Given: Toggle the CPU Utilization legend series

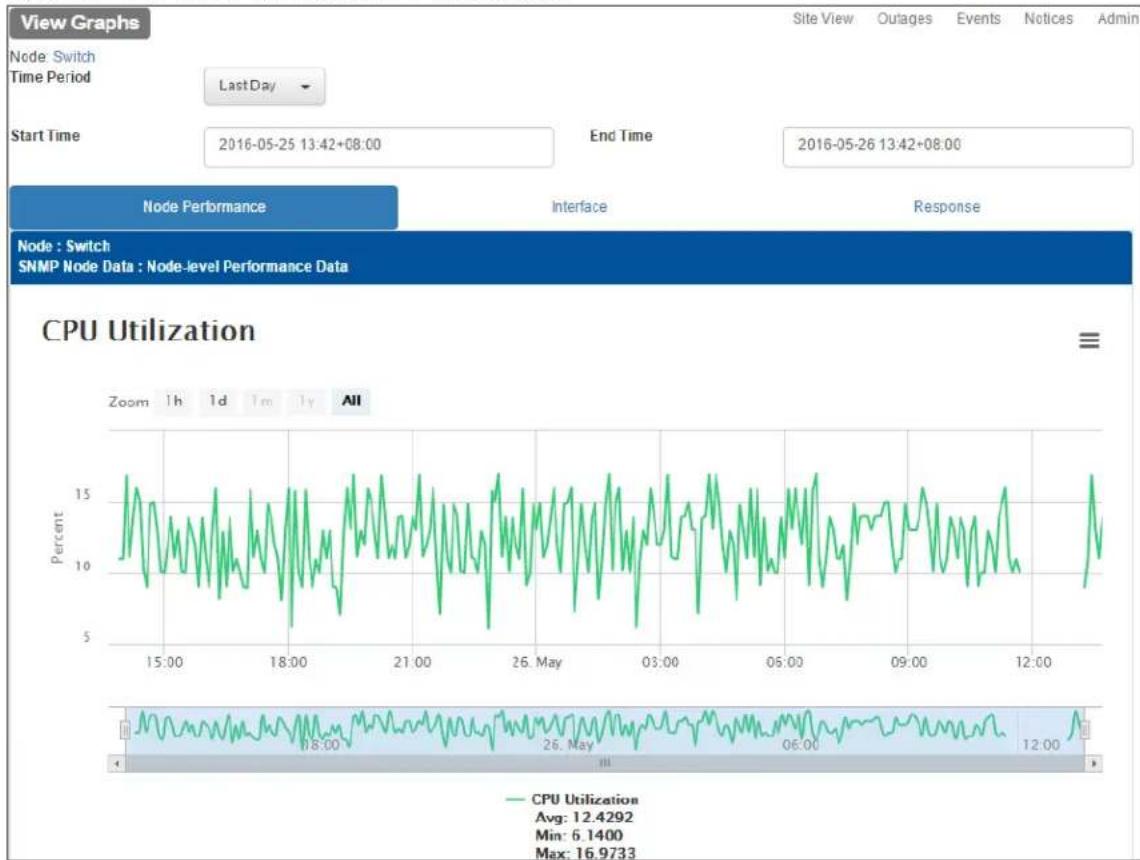Looking at the screenshot, I should (x=572, y=799).
